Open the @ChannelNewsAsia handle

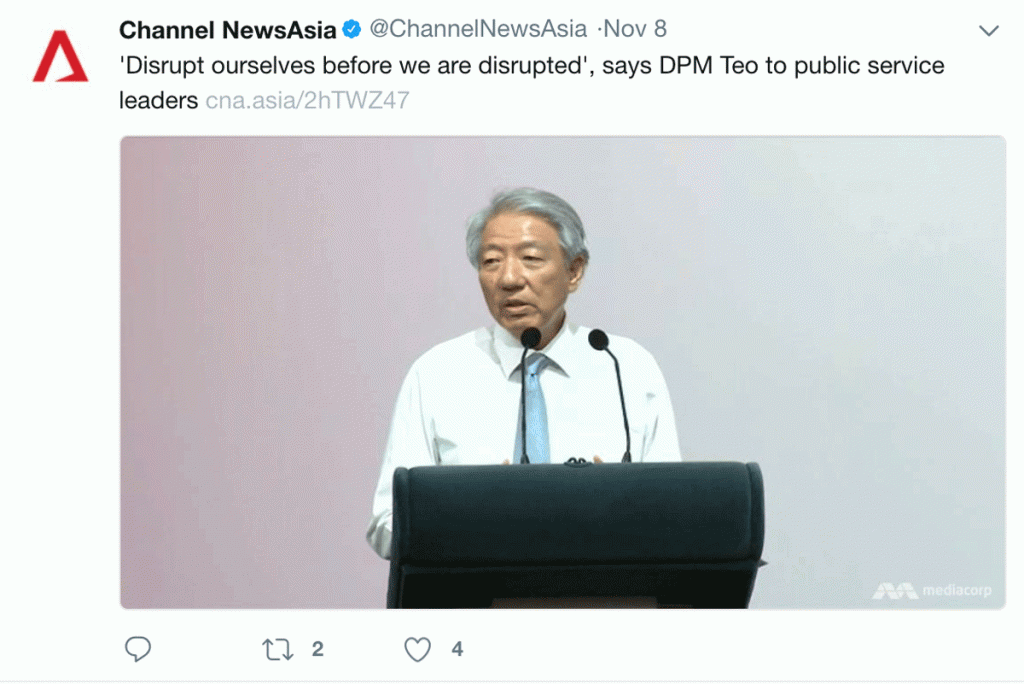coord(478,29)
